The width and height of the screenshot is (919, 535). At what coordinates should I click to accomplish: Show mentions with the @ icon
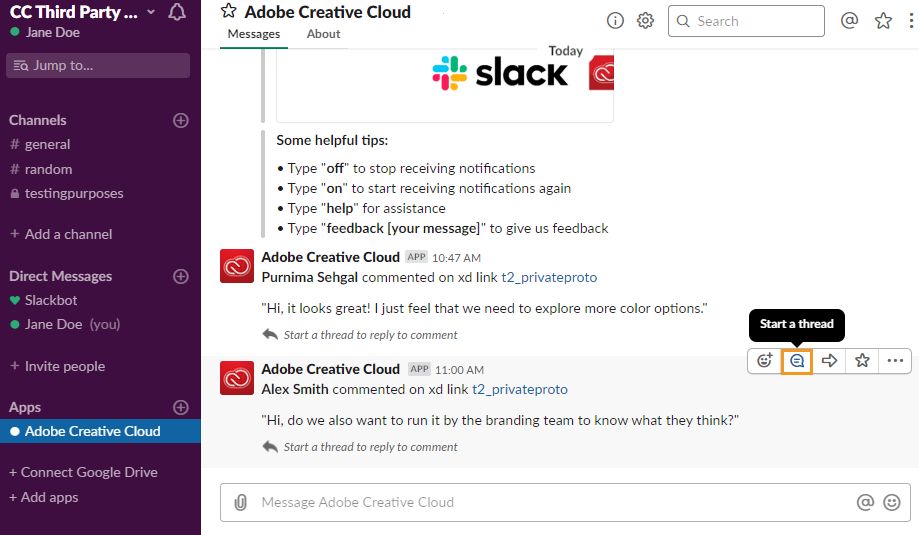coord(850,20)
